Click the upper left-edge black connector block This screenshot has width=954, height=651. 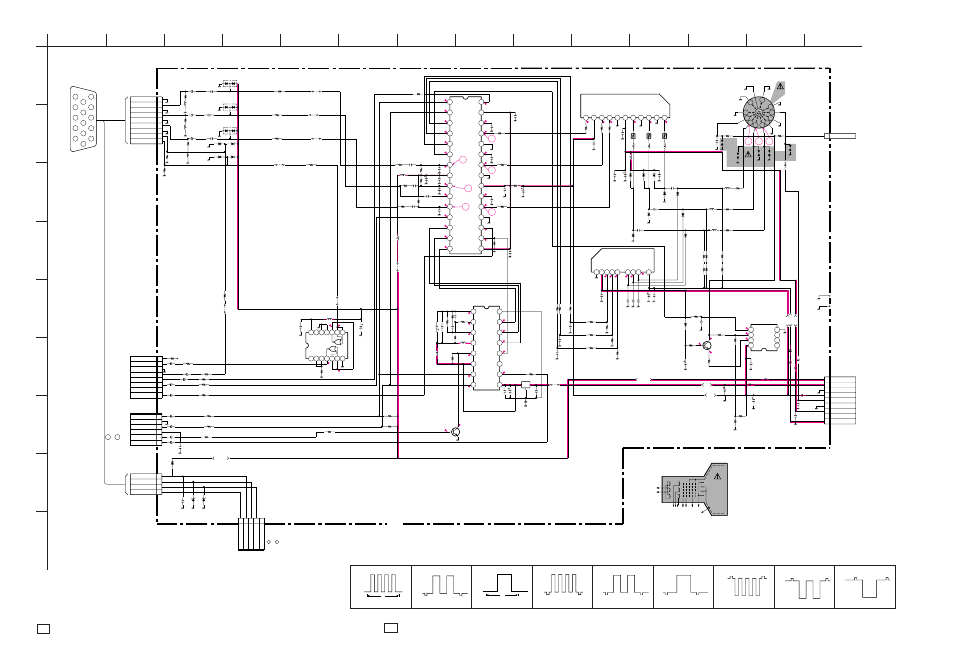click(x=146, y=377)
